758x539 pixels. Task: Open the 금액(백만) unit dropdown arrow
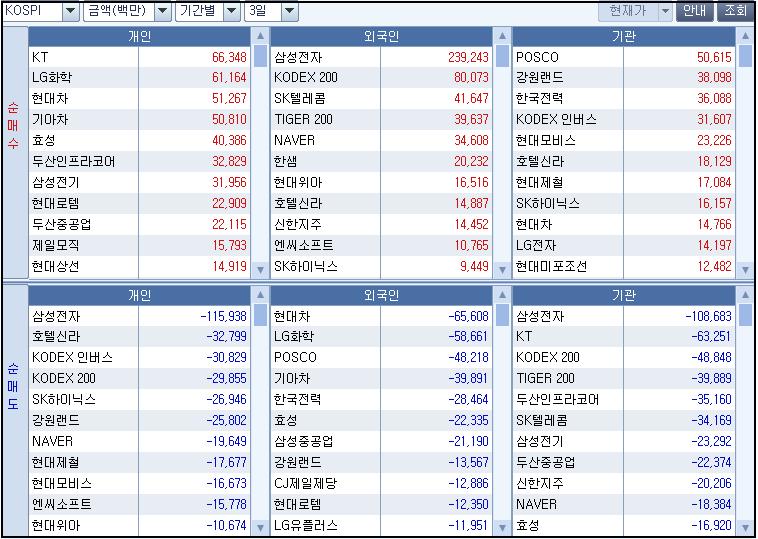click(163, 12)
